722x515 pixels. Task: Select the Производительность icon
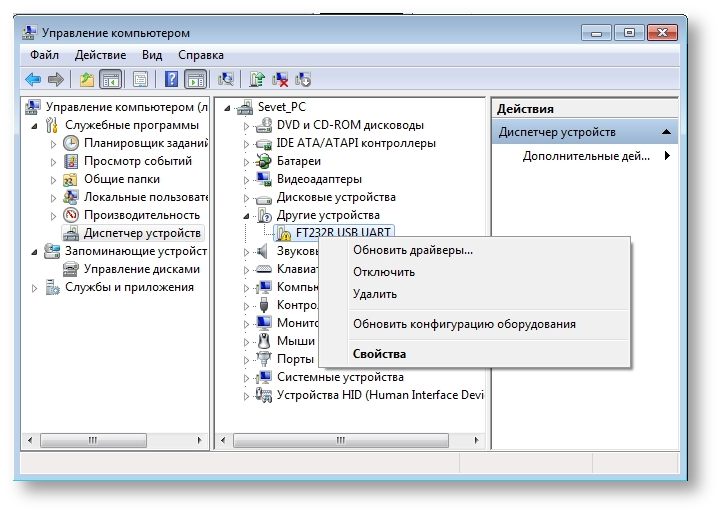pos(70,215)
